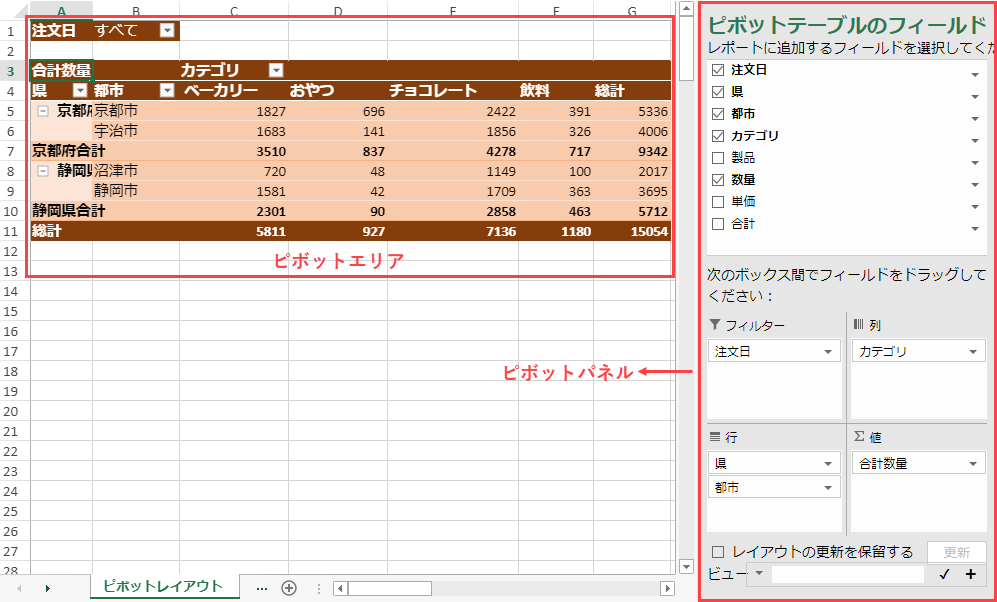Select the ピボットレイアウト sheet tab
This screenshot has width=997, height=602.
pyautogui.click(x=164, y=586)
